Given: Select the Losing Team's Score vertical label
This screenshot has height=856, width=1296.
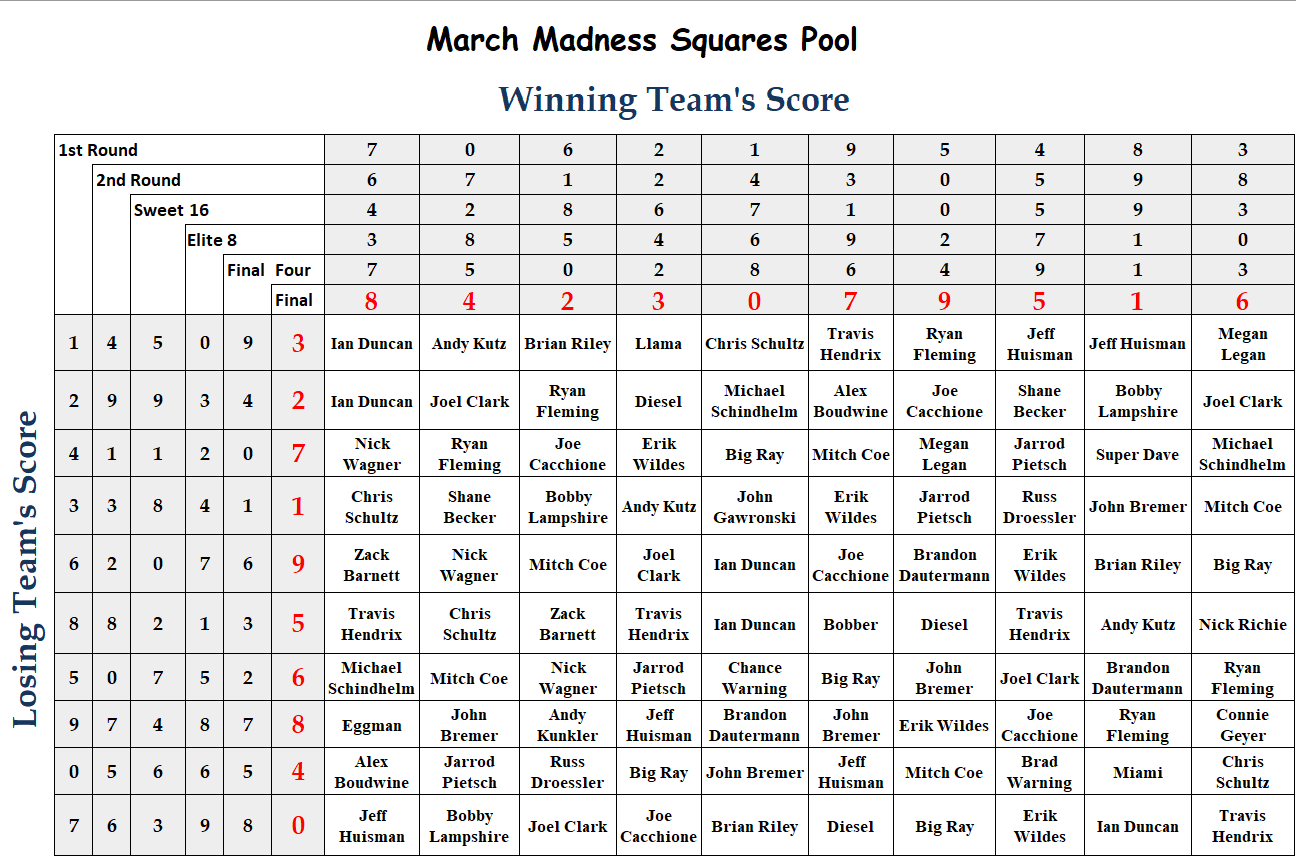Looking at the screenshot, I should point(26,569).
